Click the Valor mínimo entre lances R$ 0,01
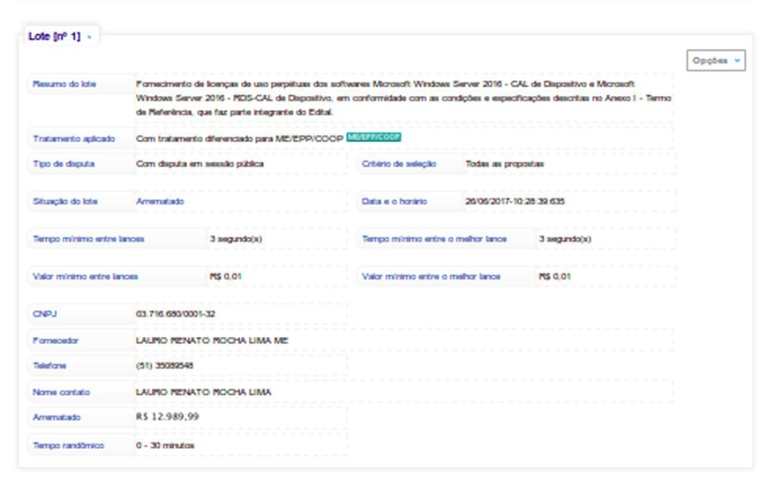This screenshot has height=486, width=768. [225, 275]
